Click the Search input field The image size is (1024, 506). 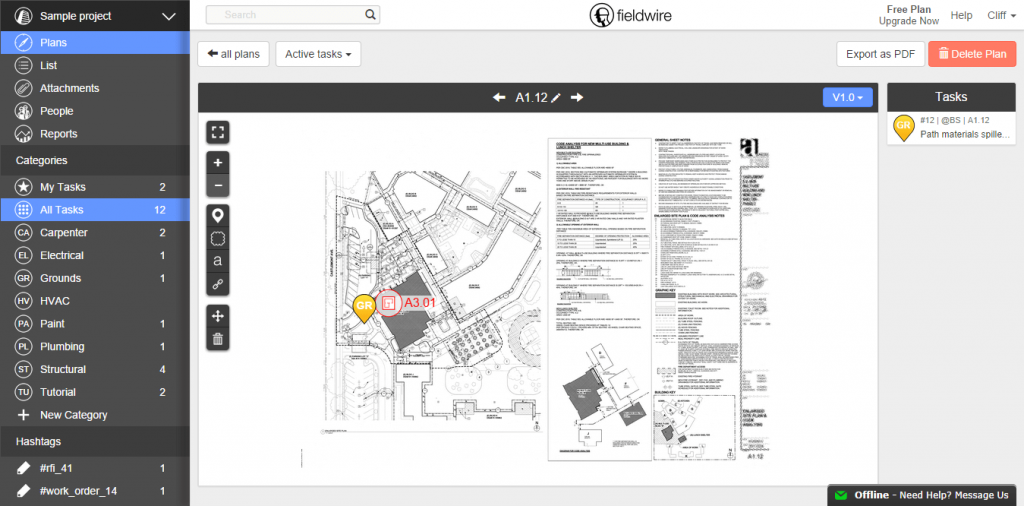pos(292,15)
